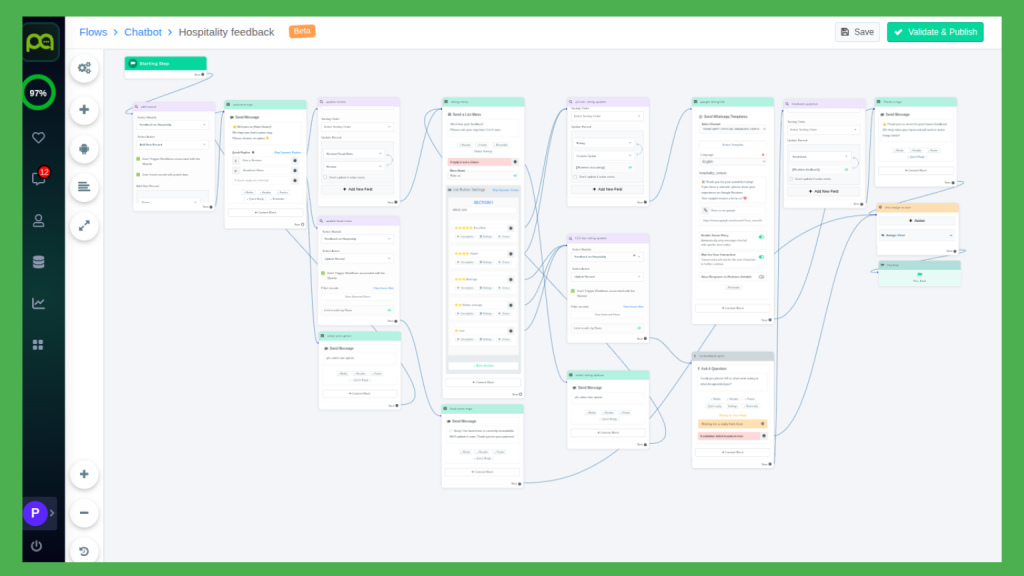This screenshot has height=576, width=1024.
Task: Open the heart favorites icon in sidebar
Action: (39, 138)
